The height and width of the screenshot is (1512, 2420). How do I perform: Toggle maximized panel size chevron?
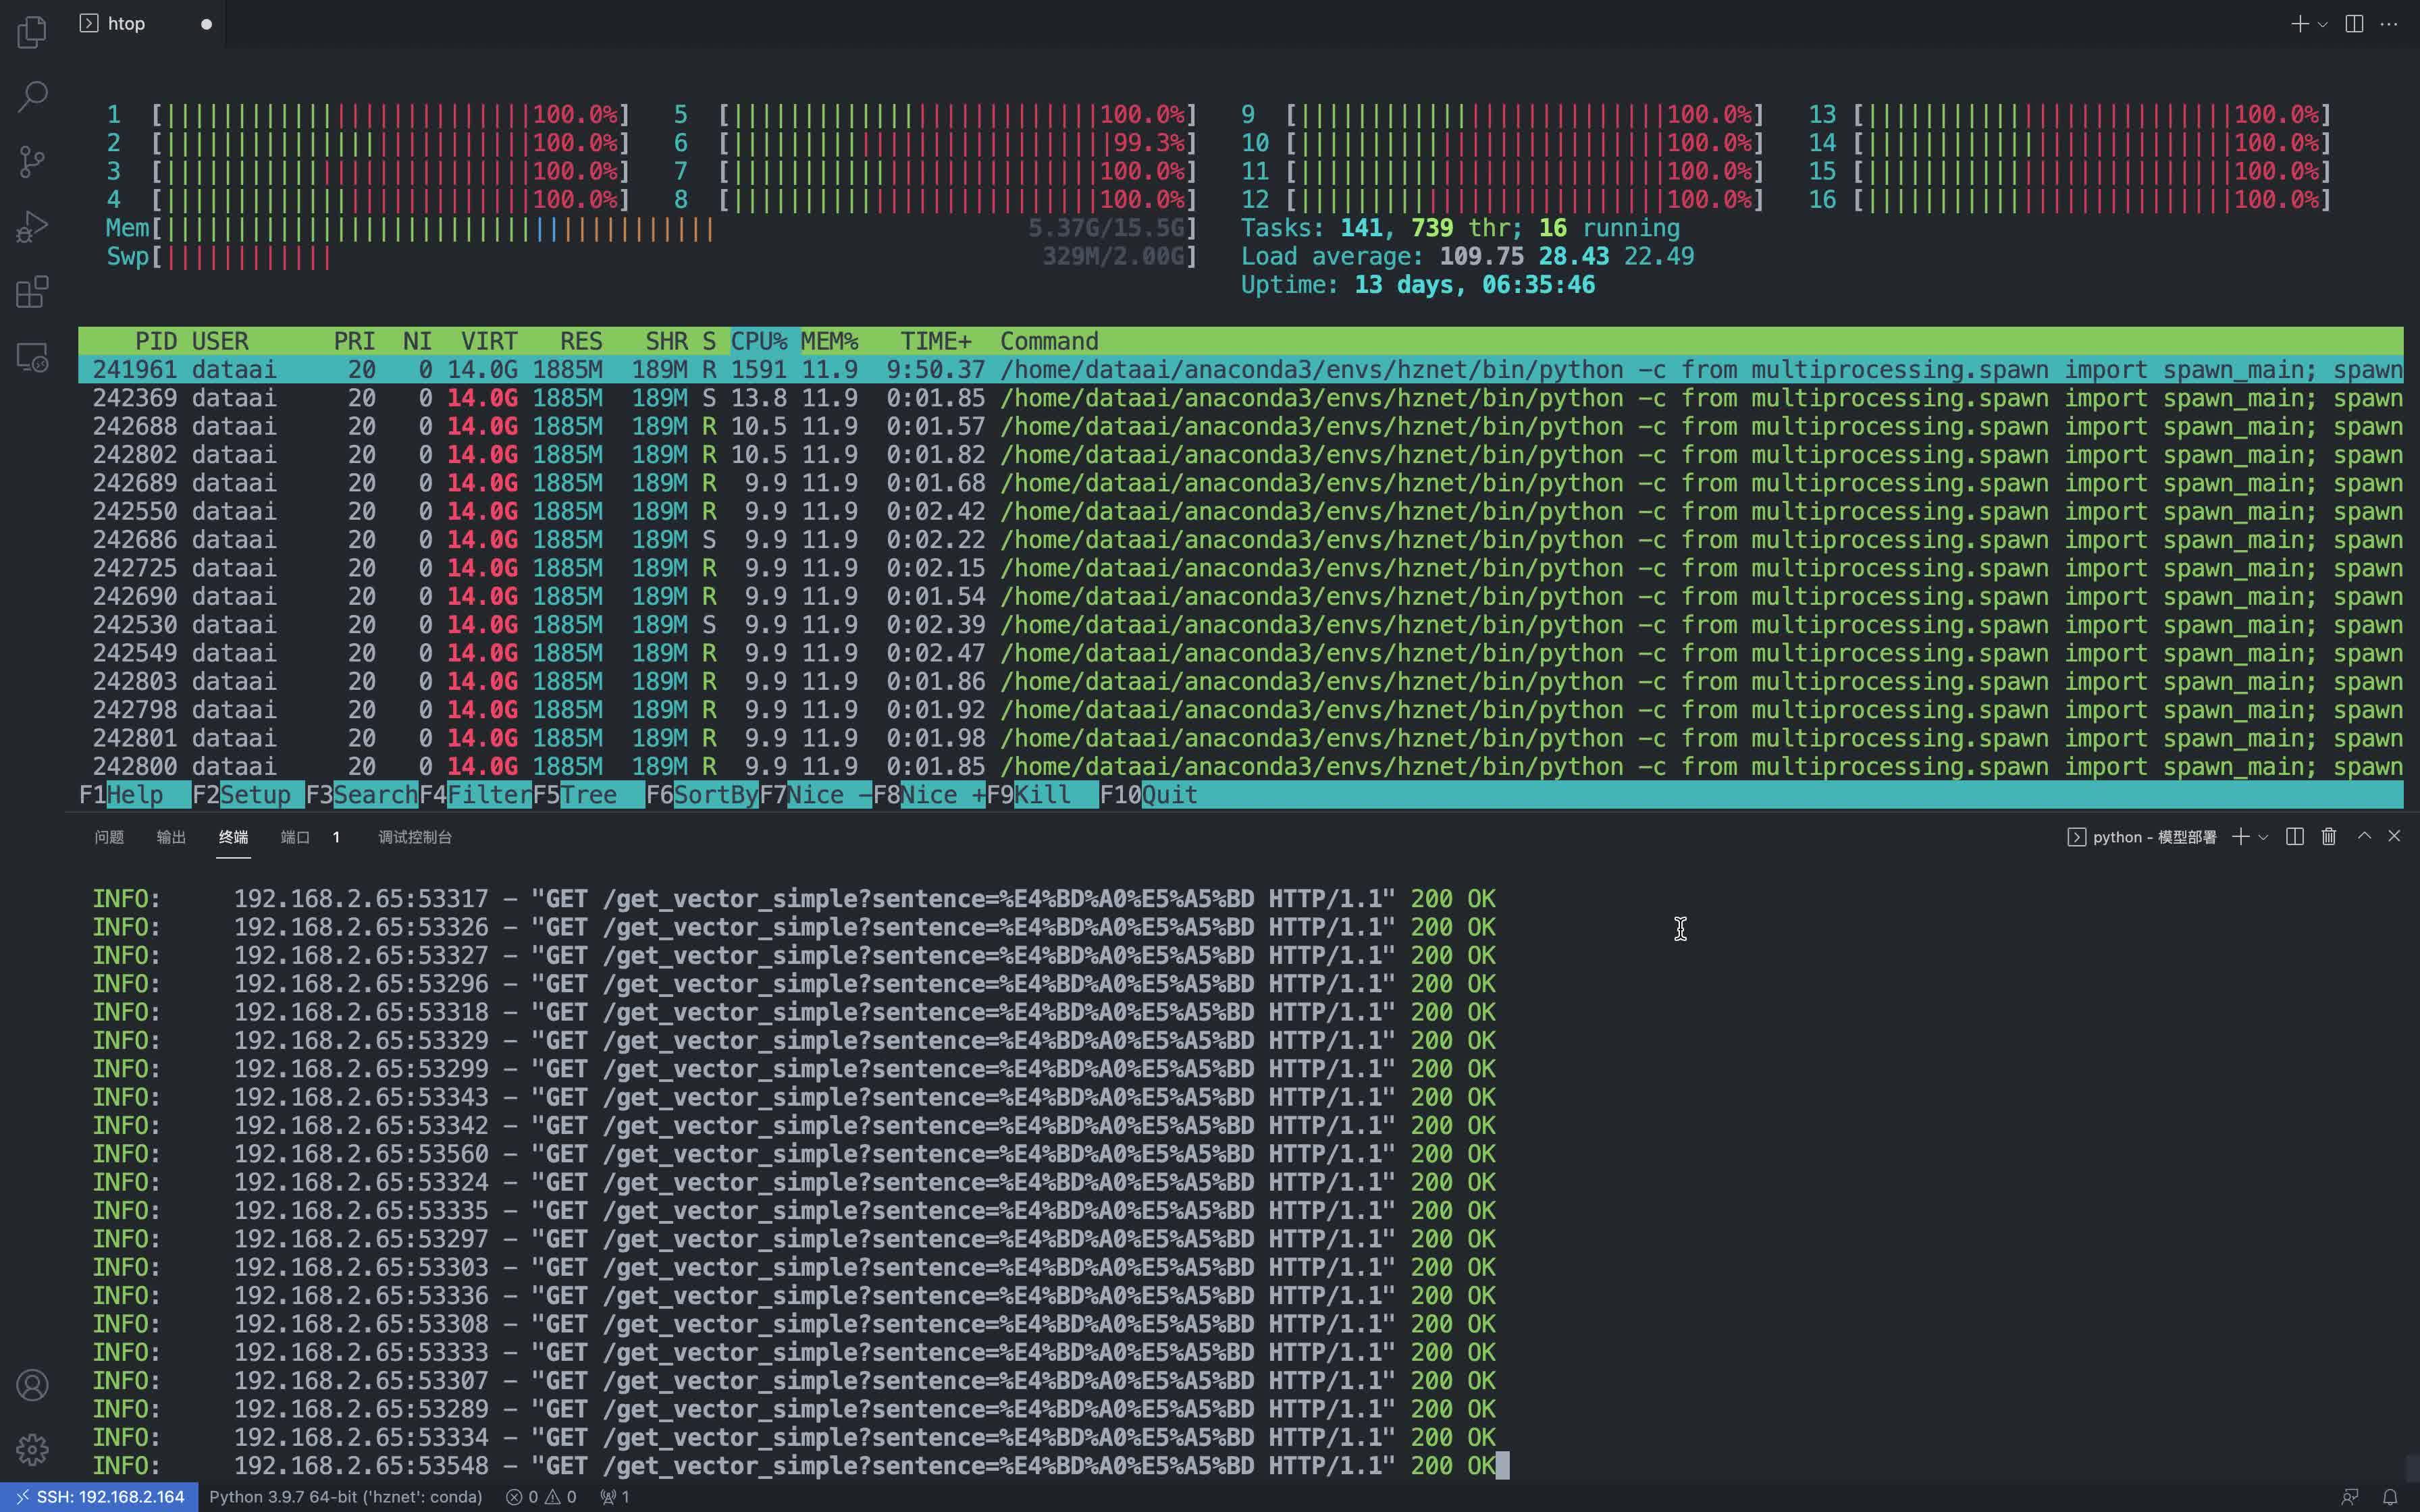[x=2364, y=835]
